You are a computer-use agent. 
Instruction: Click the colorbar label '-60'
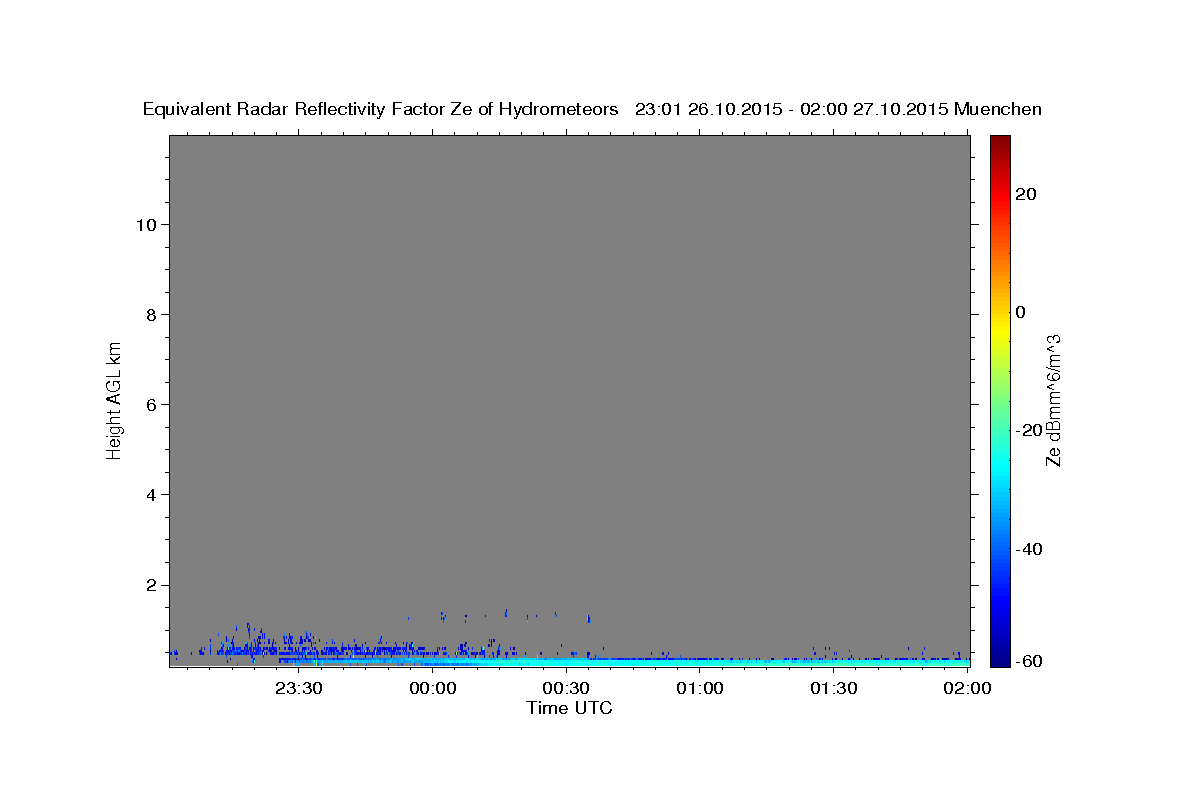tap(1029, 661)
